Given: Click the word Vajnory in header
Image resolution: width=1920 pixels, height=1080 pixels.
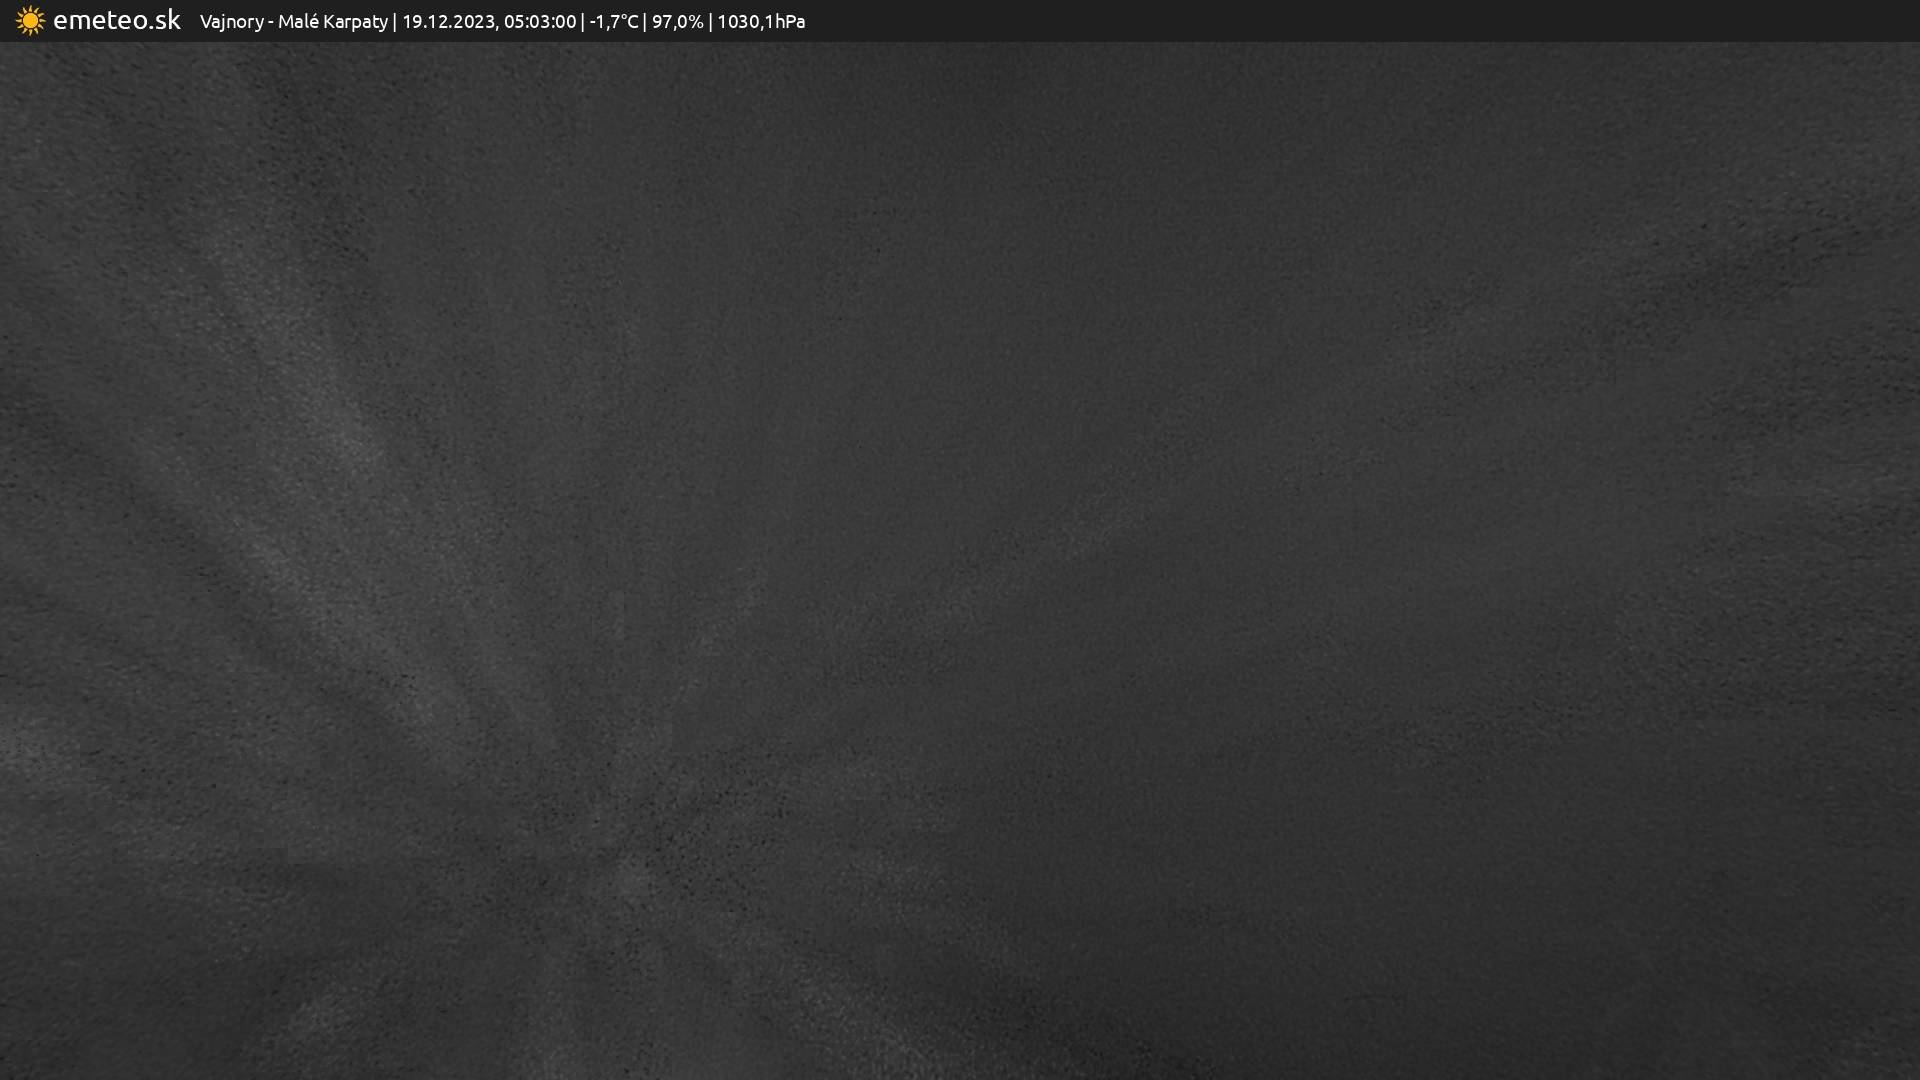Looking at the screenshot, I should pos(231,21).
